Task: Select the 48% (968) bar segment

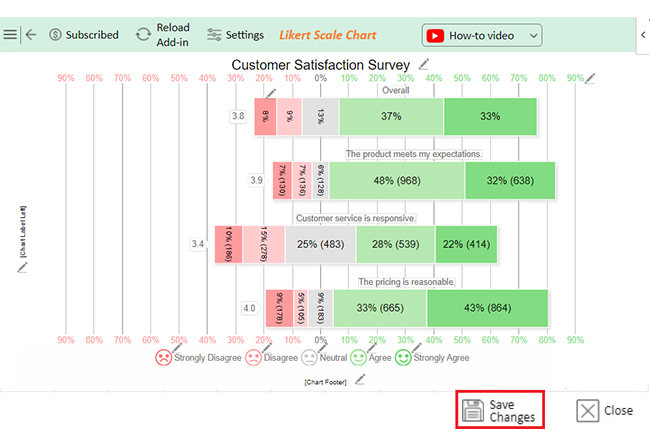Action: pos(397,180)
